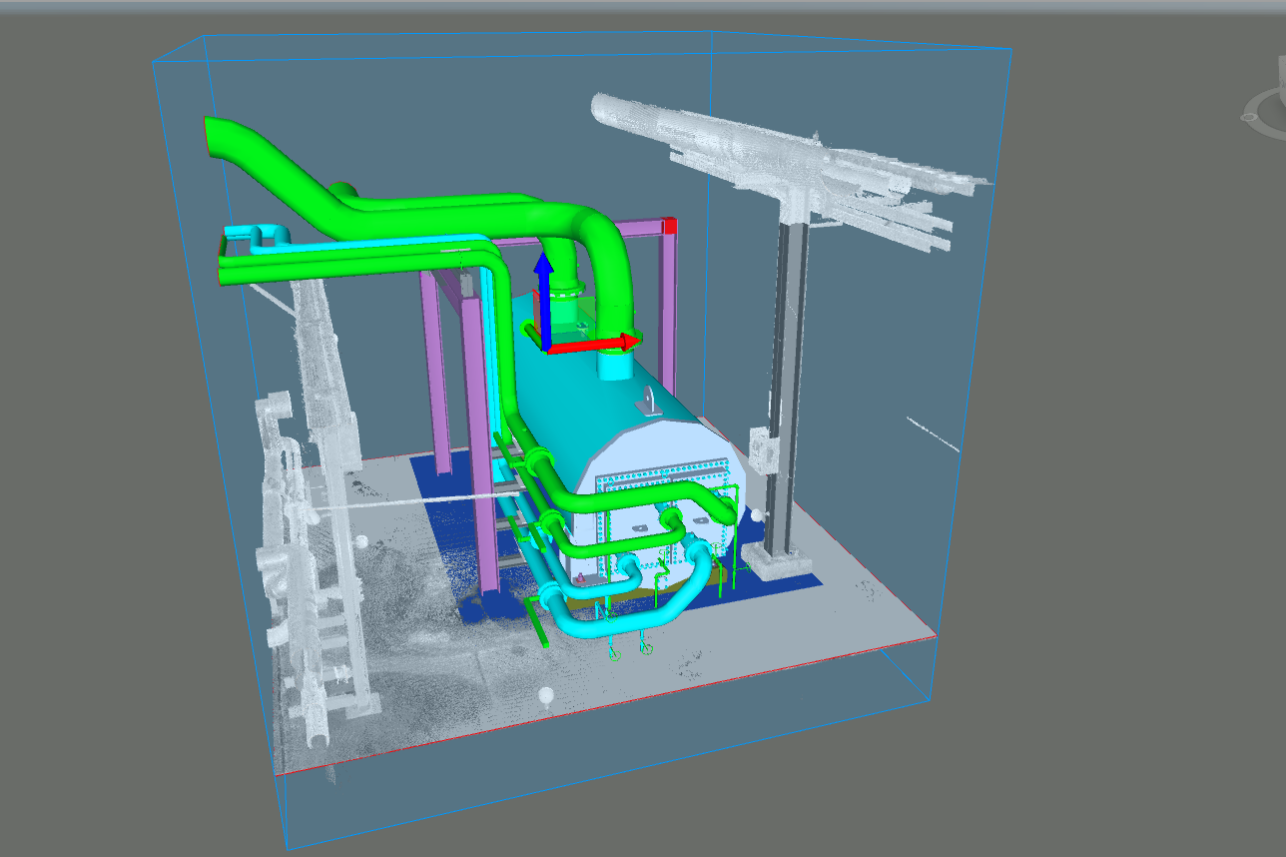Click the scanned electrical box on the gray column

765,450
